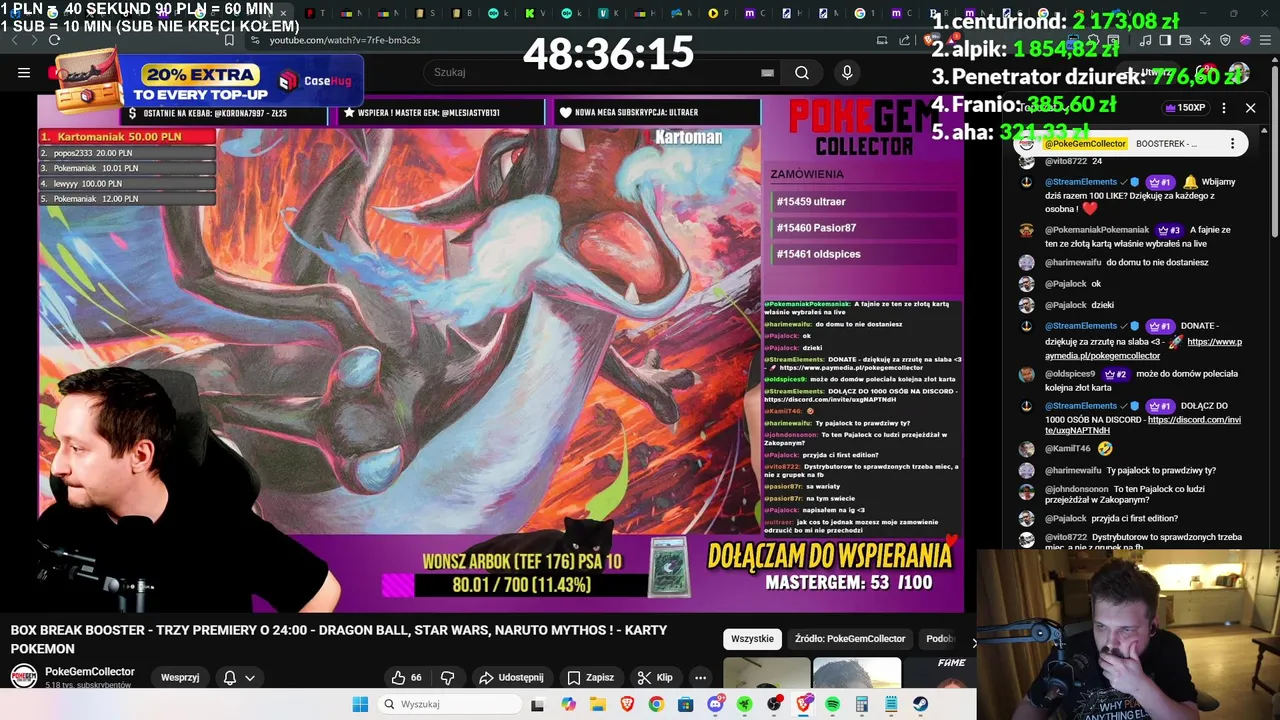The image size is (1280, 720).
Task: Expand chat mode dropdown at top of chat
Action: click(1045, 107)
